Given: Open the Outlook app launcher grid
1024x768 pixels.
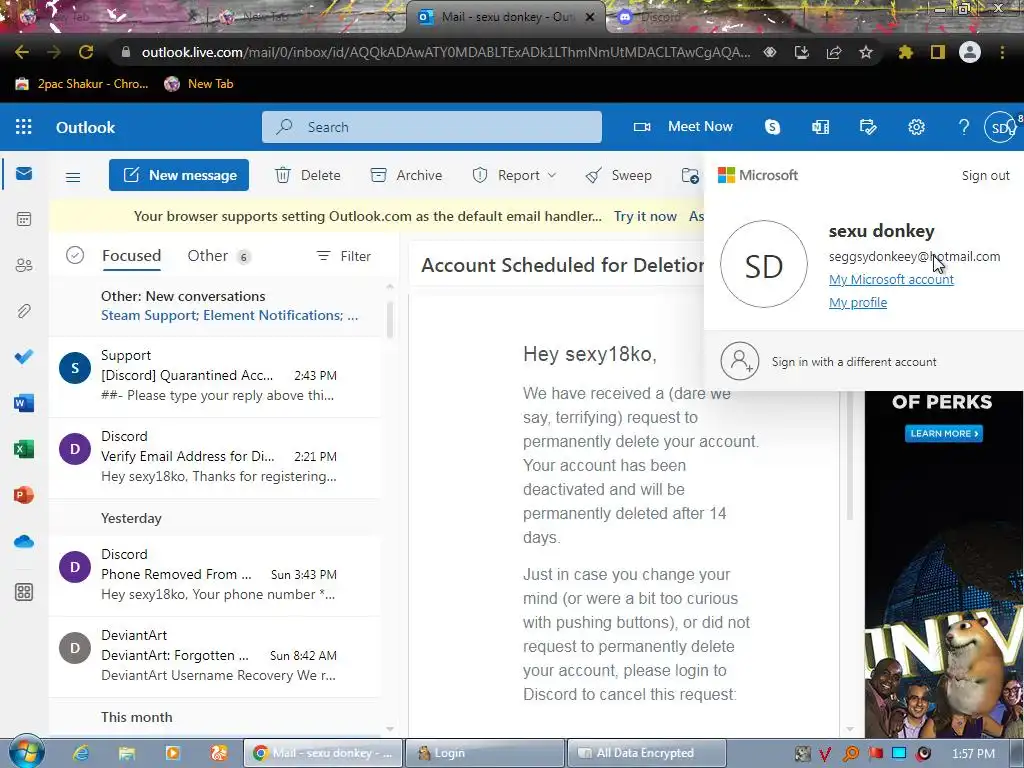Looking at the screenshot, I should 24,127.
